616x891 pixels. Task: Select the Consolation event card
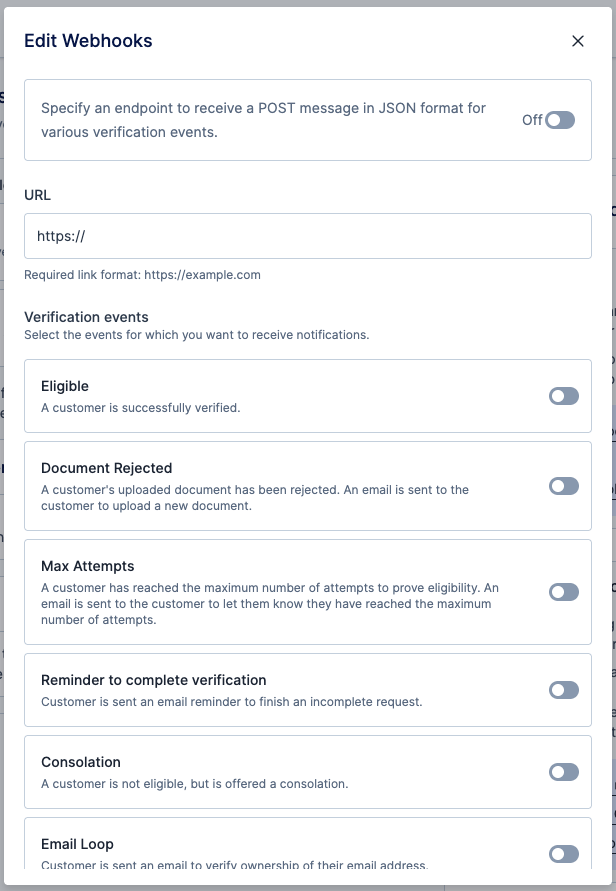click(250, 771)
